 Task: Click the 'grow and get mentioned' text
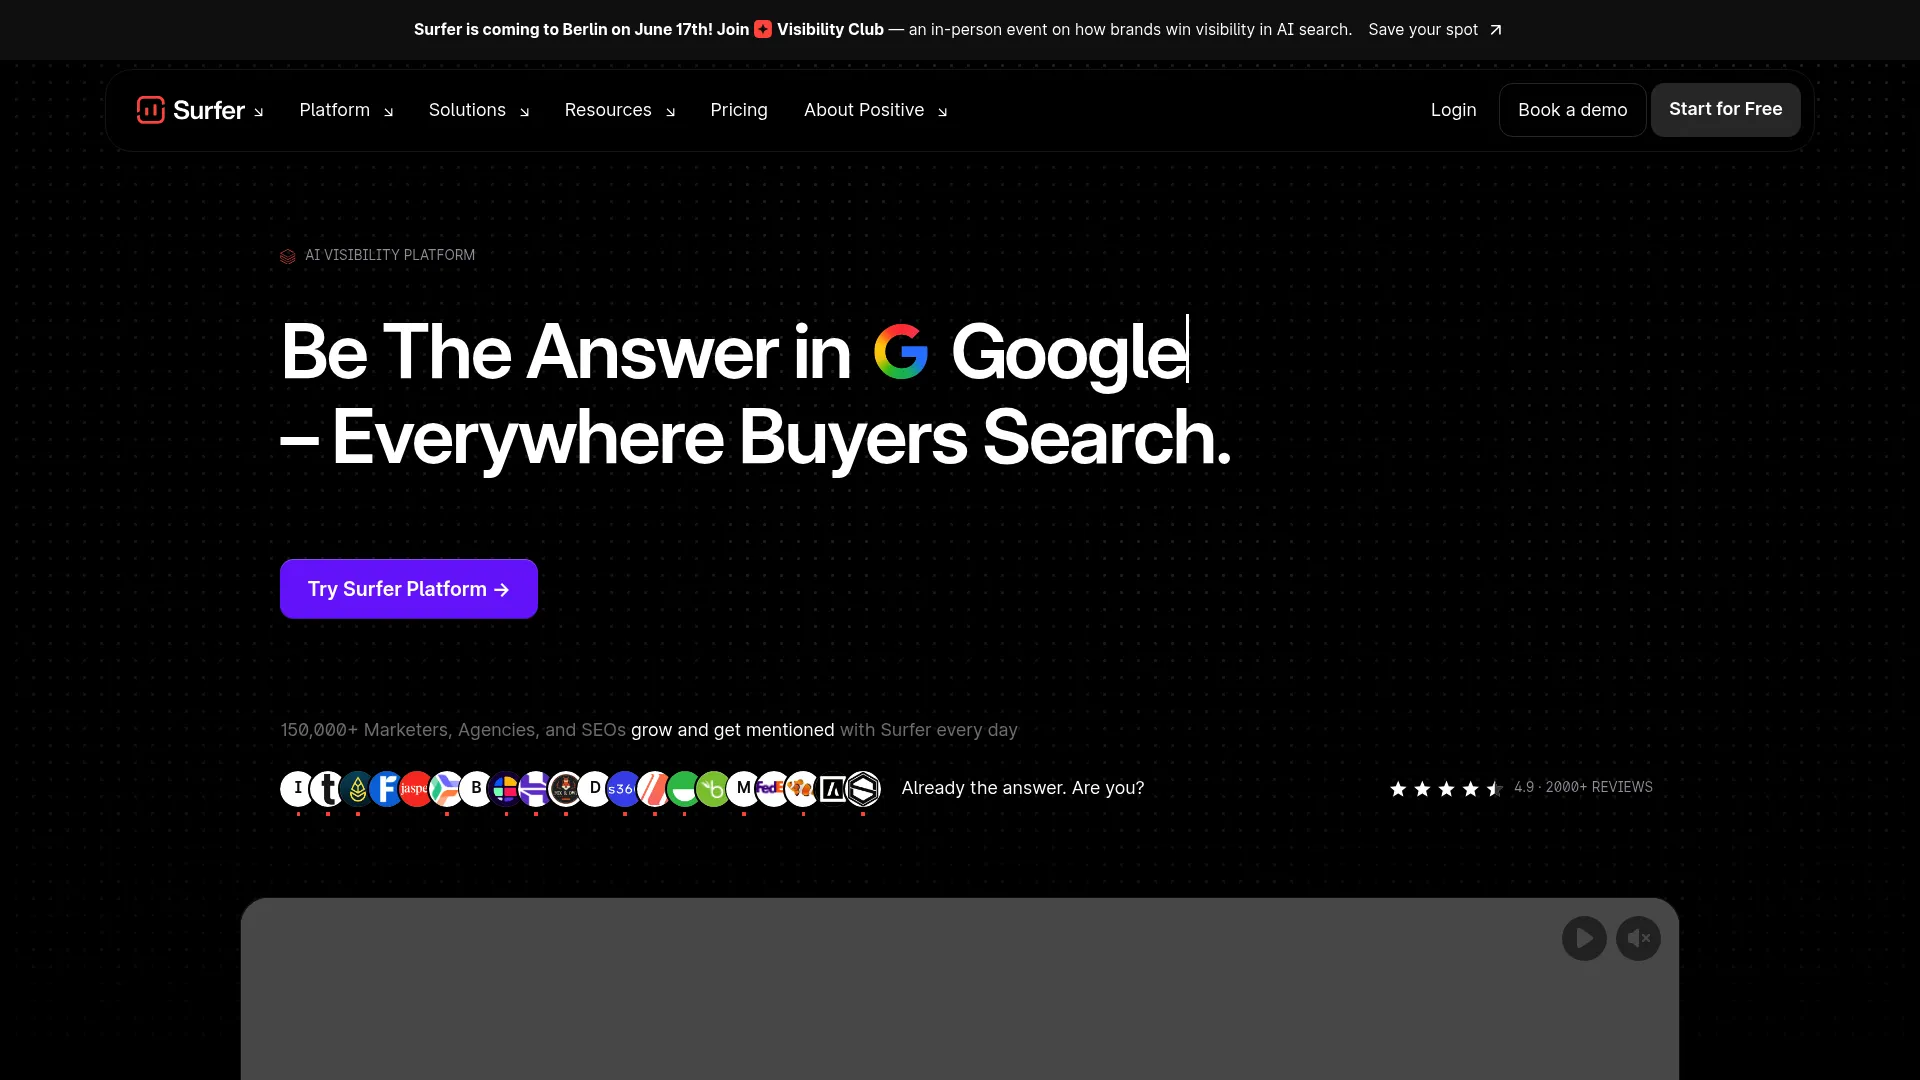[732, 730]
